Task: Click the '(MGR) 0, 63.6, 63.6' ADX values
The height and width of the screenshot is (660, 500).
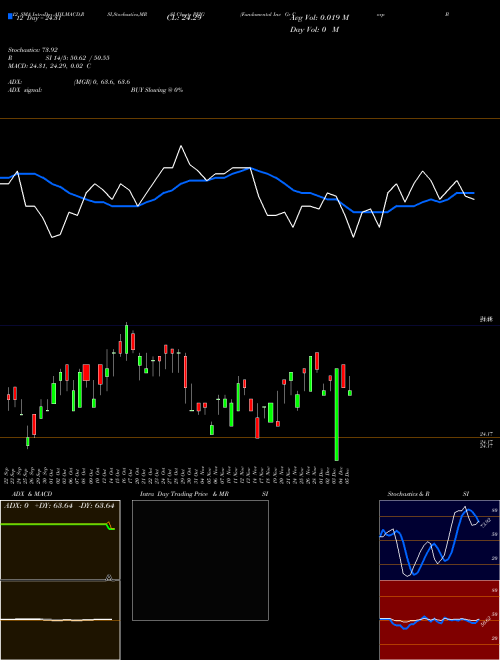Action: point(102,82)
